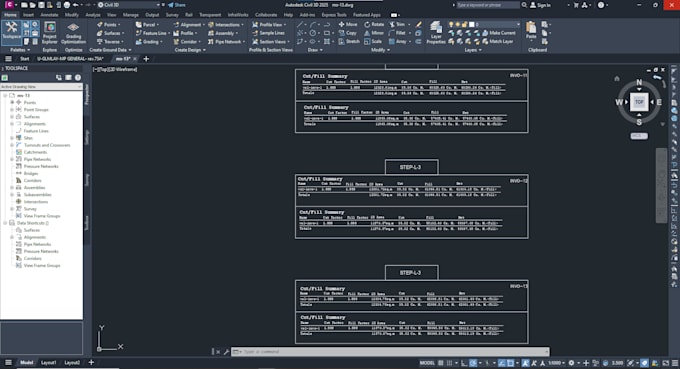Screen dimensions: 680x369
Task: Expand the Modify panel options
Action: pos(380,50)
